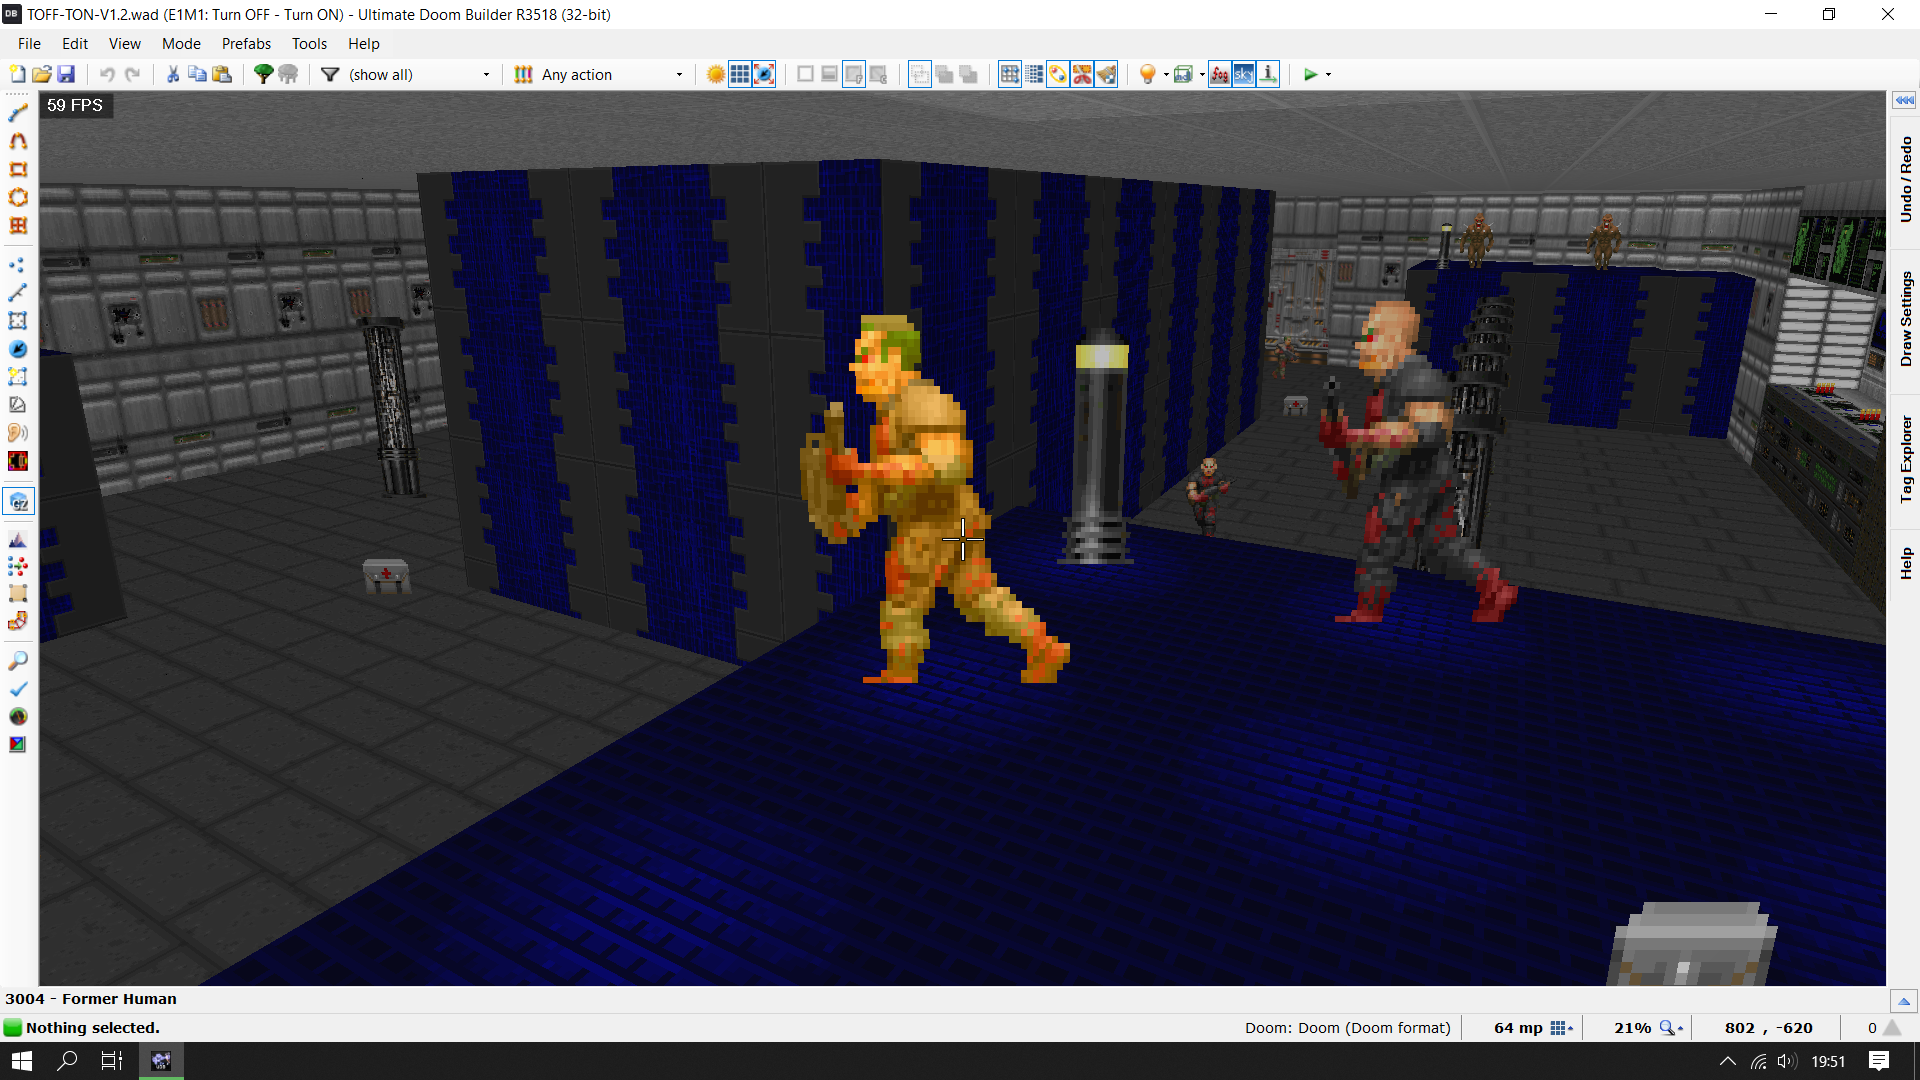This screenshot has height=1080, width=1920.
Task: Open the Mode menu
Action: [x=181, y=44]
